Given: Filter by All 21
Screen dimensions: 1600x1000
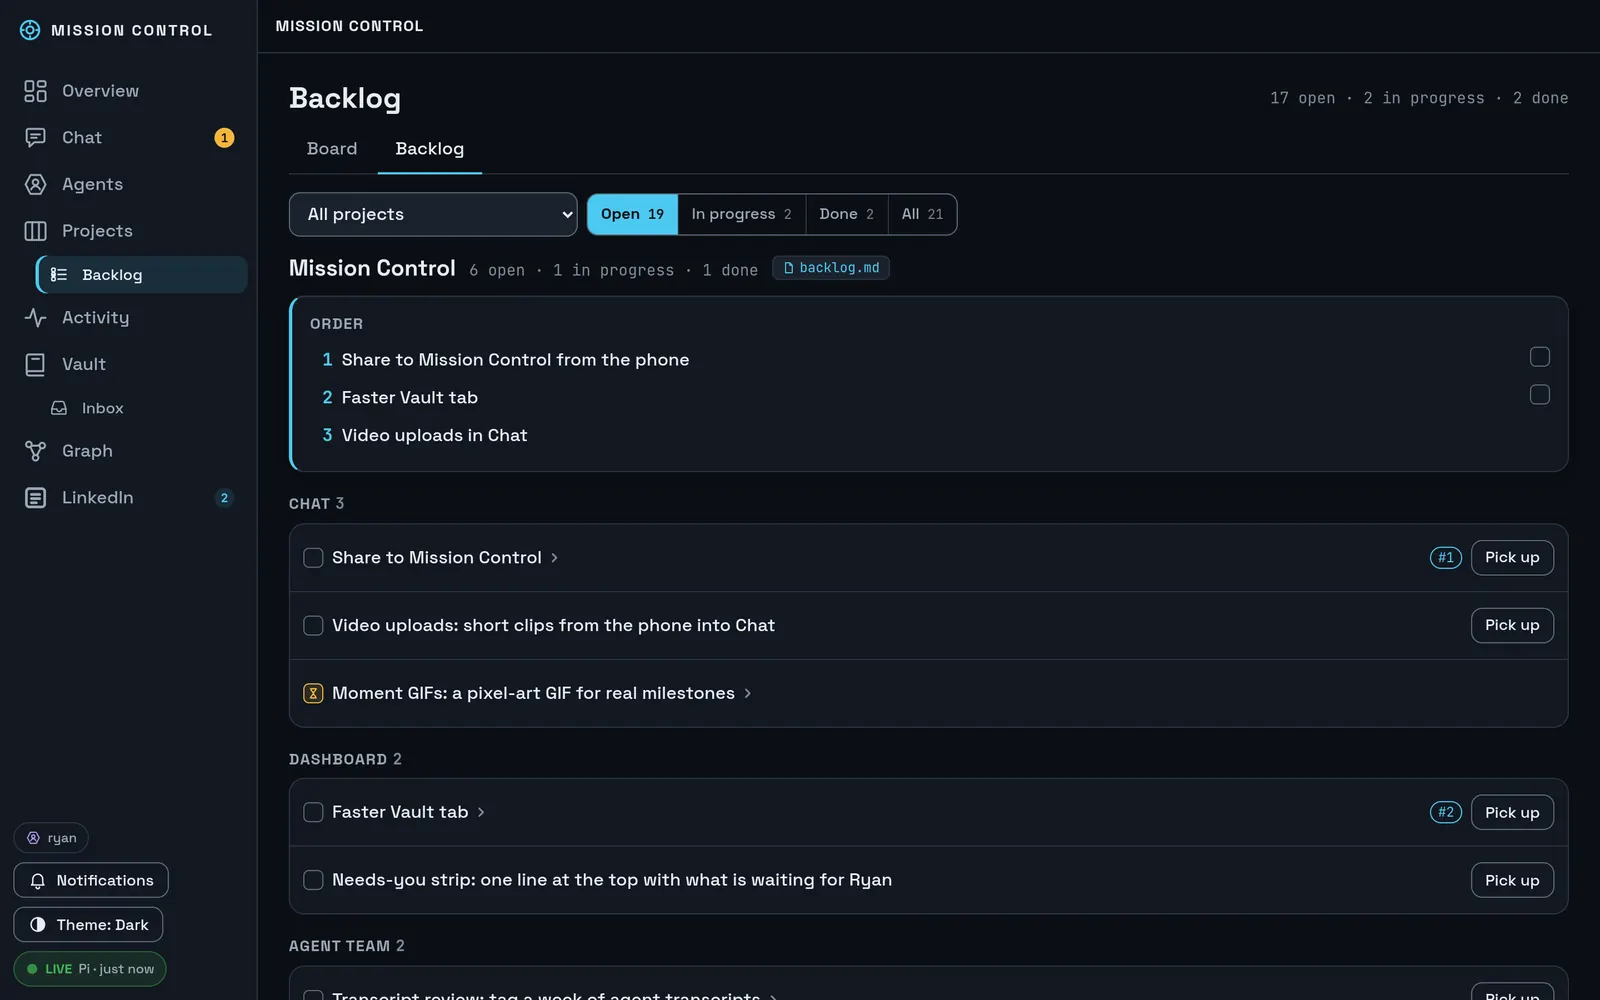Looking at the screenshot, I should tap(922, 214).
